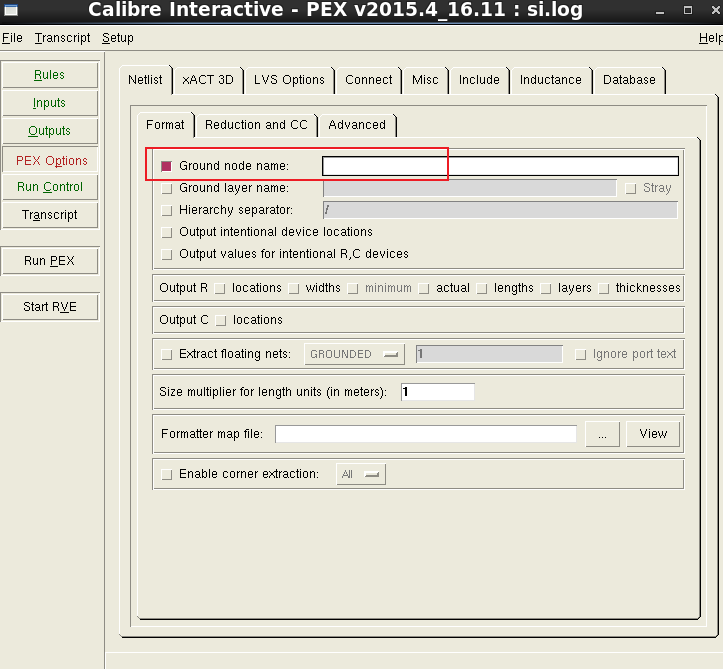Check Enable corner extraction
Viewport: 723px width, 669px height.
166,474
